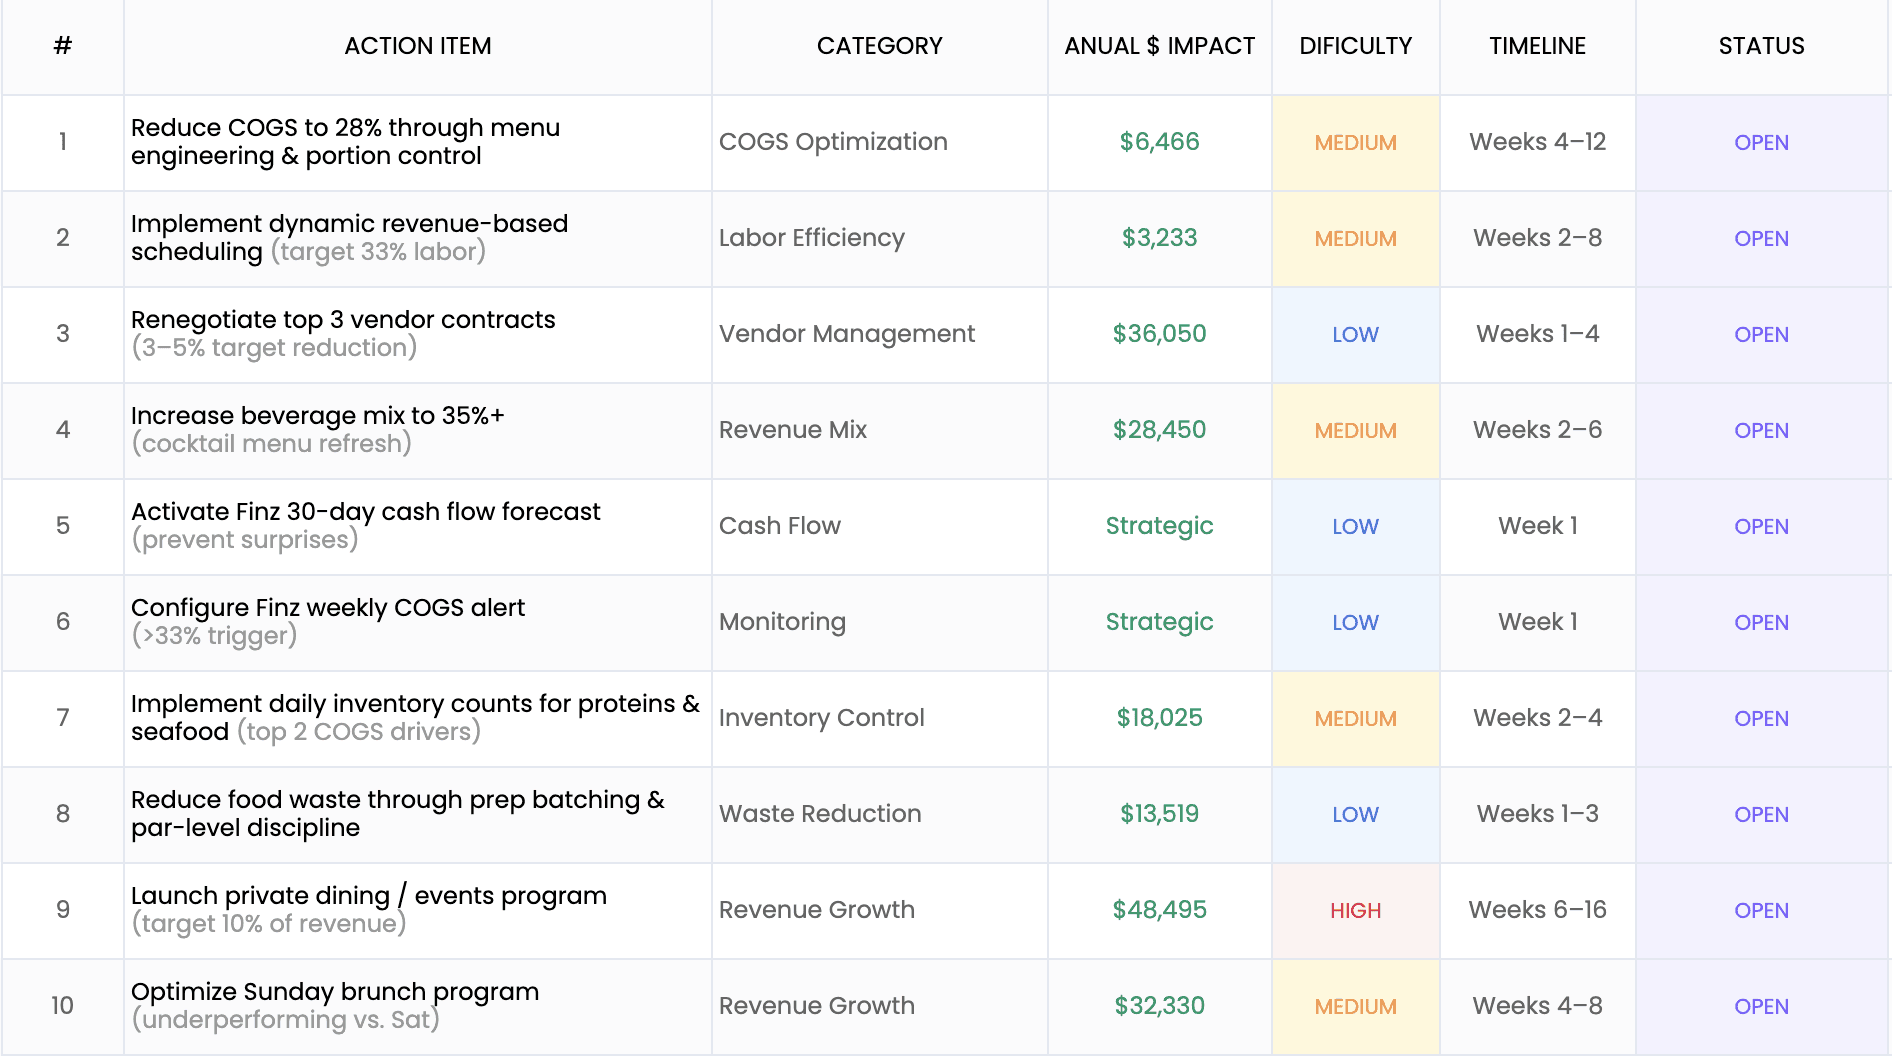Select the $36,050 impact value
The image size is (1892, 1060).
(x=1159, y=334)
